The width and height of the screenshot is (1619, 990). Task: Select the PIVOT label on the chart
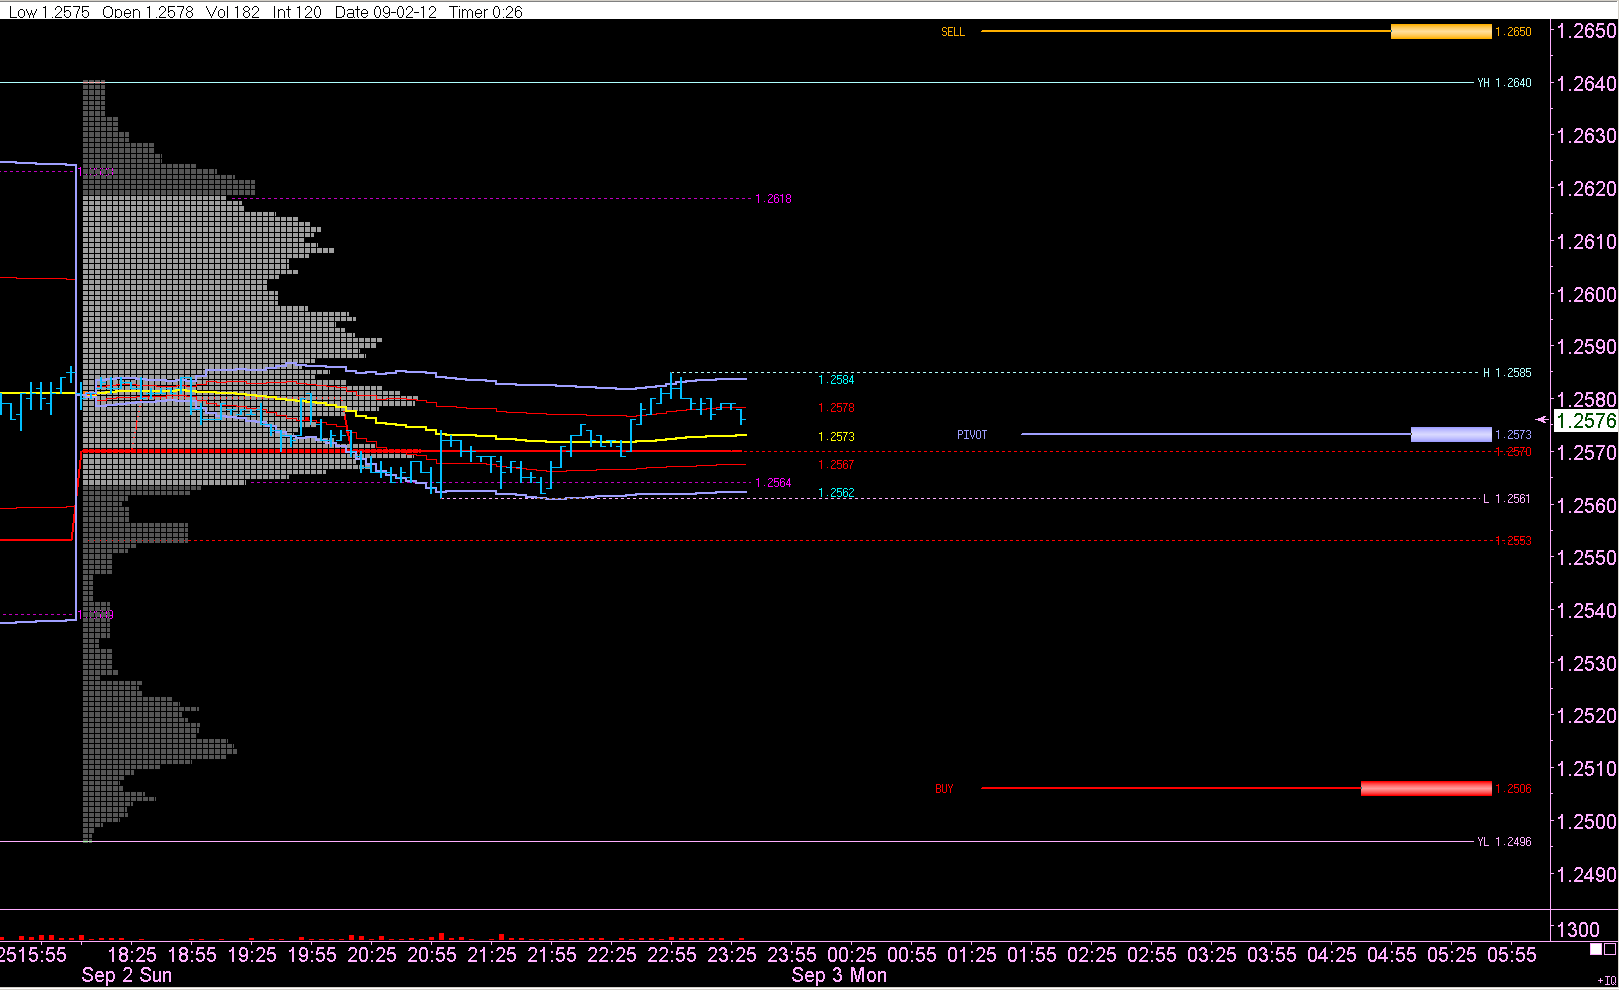point(972,435)
